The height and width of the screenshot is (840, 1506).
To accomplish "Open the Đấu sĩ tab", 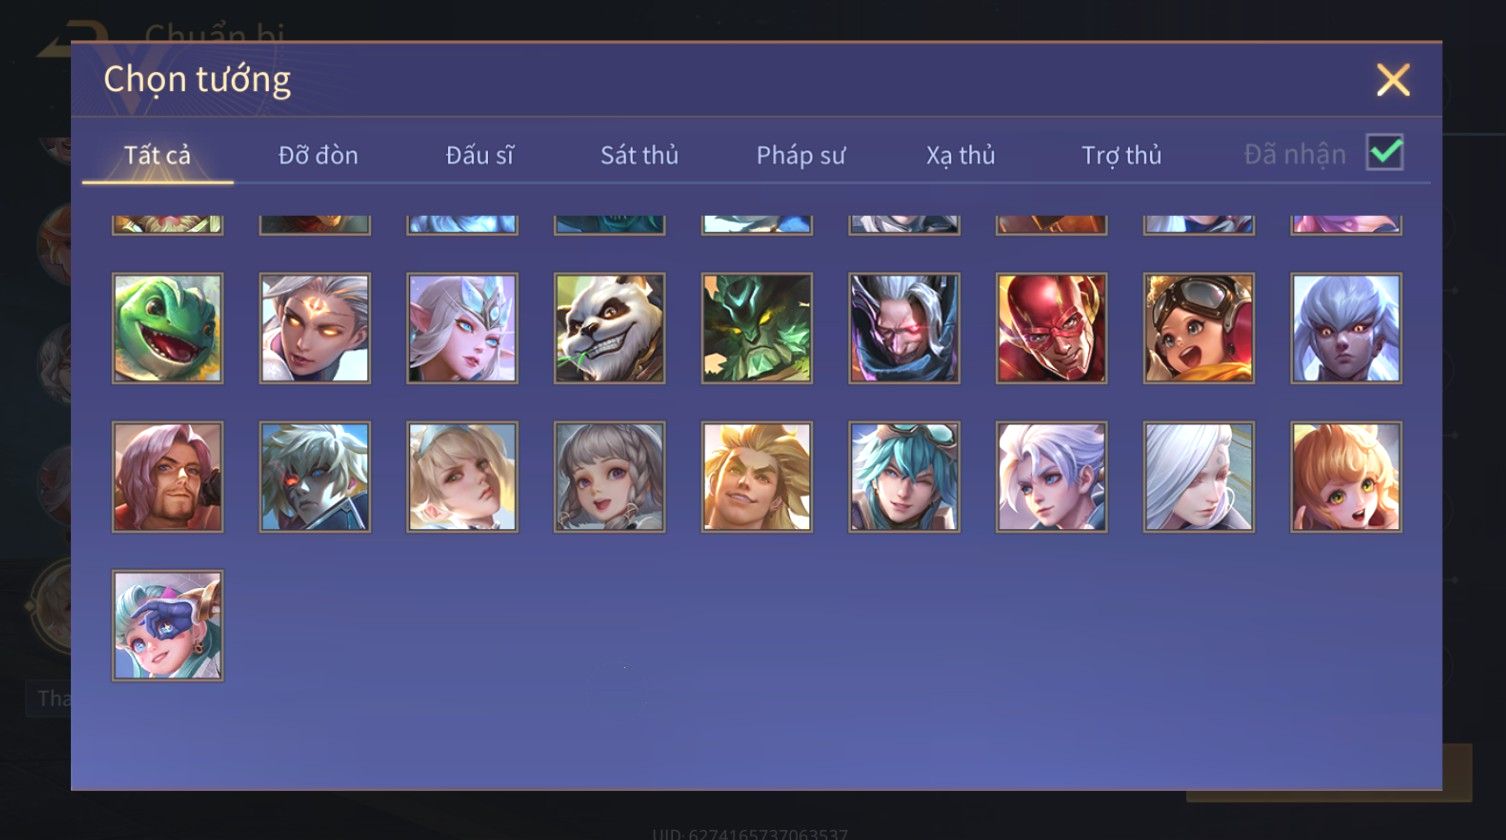I will (x=480, y=155).
